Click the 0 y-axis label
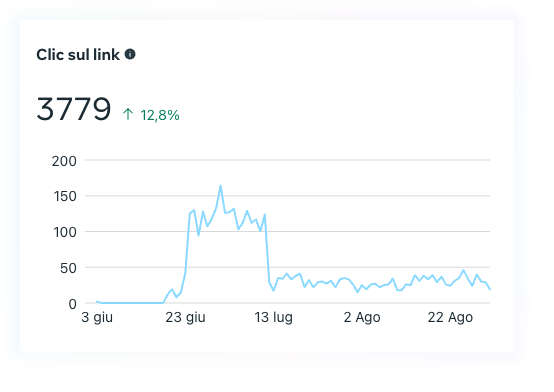Screen dimensions: 554x392 pyautogui.click(x=72, y=304)
